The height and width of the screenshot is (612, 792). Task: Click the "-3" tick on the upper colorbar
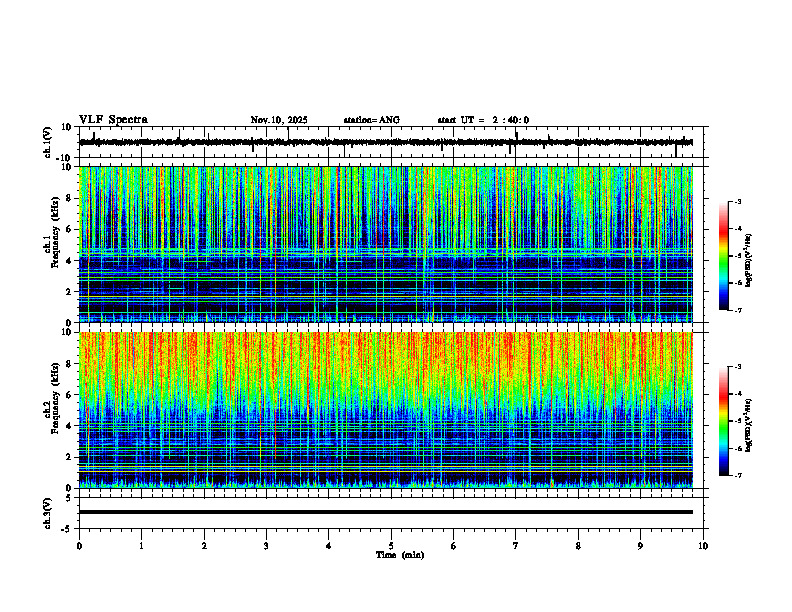[737, 202]
